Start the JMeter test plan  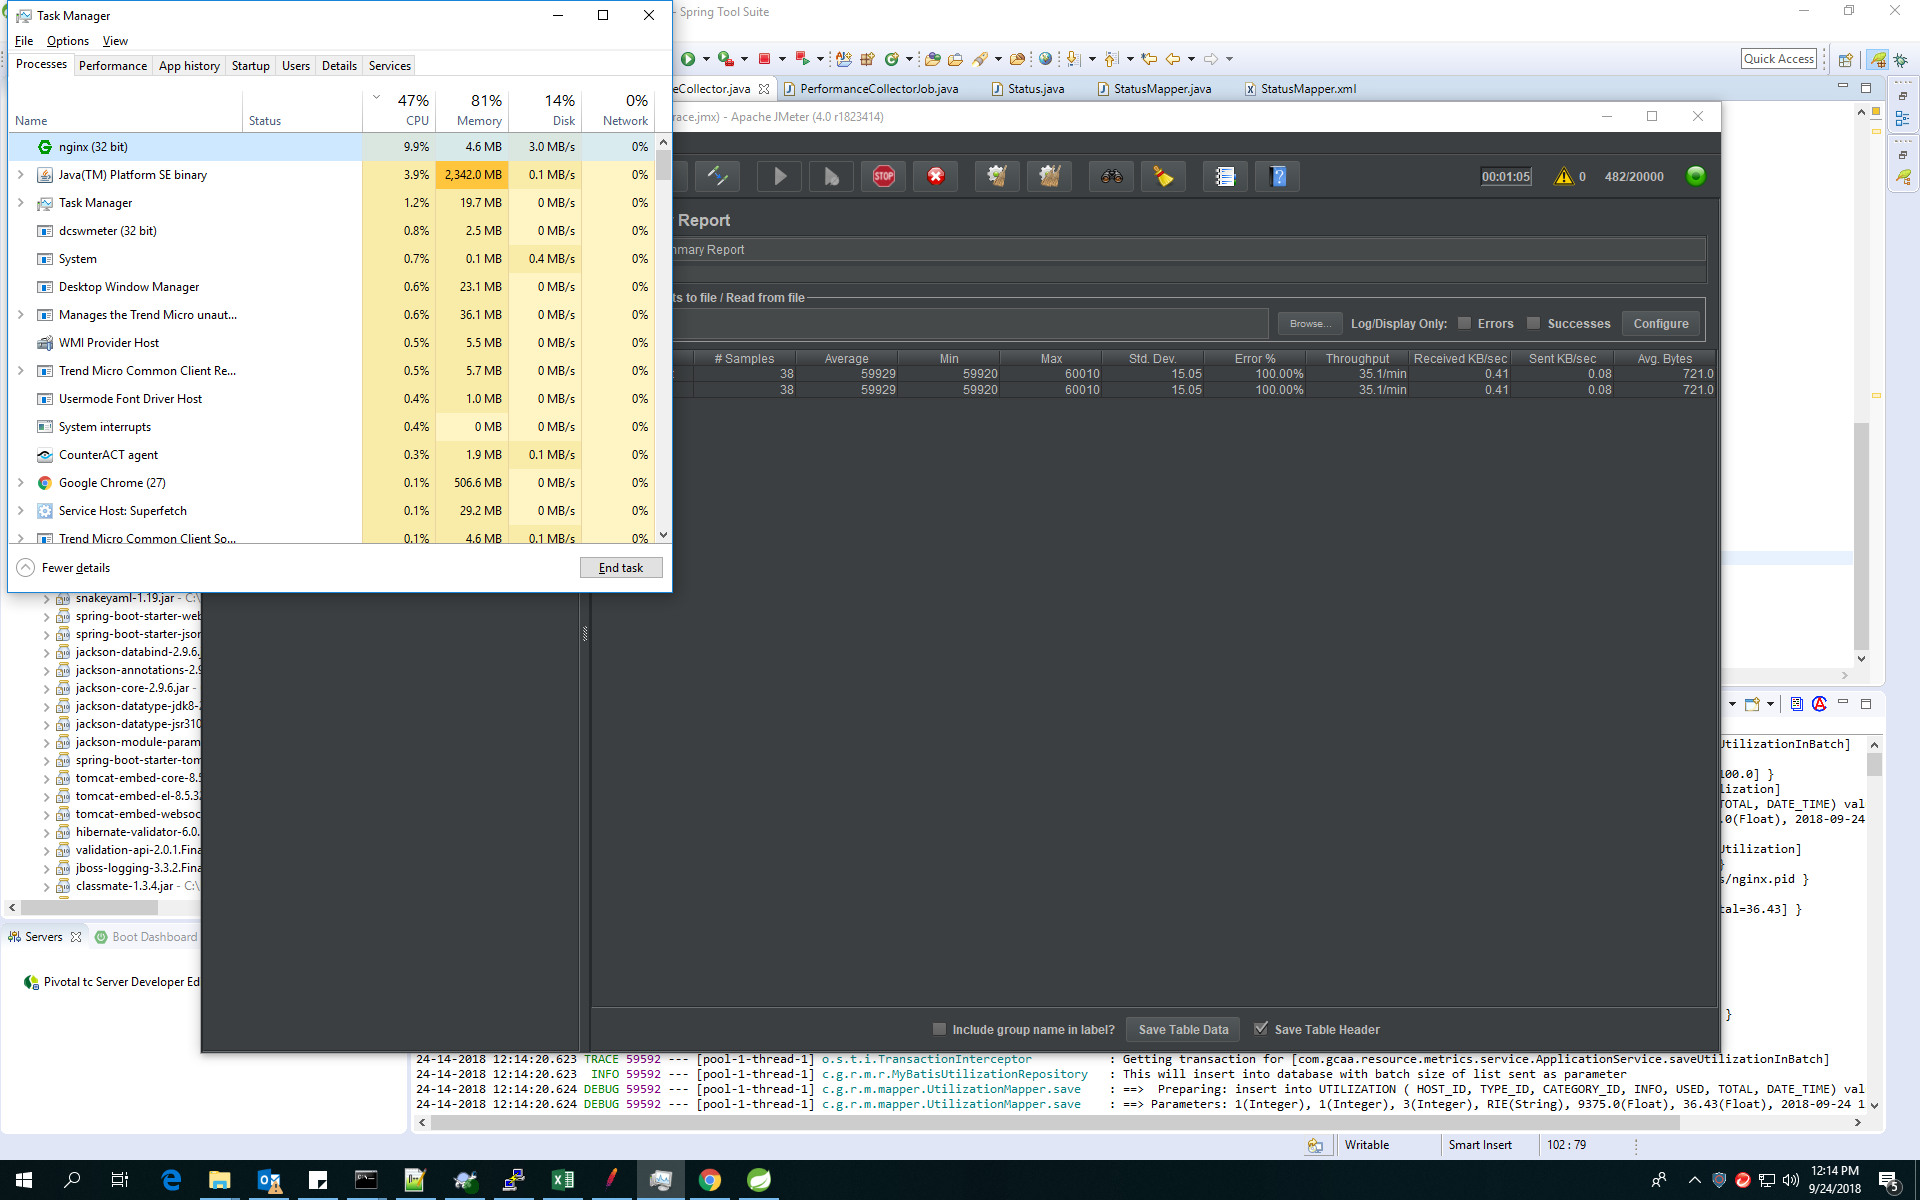(779, 176)
